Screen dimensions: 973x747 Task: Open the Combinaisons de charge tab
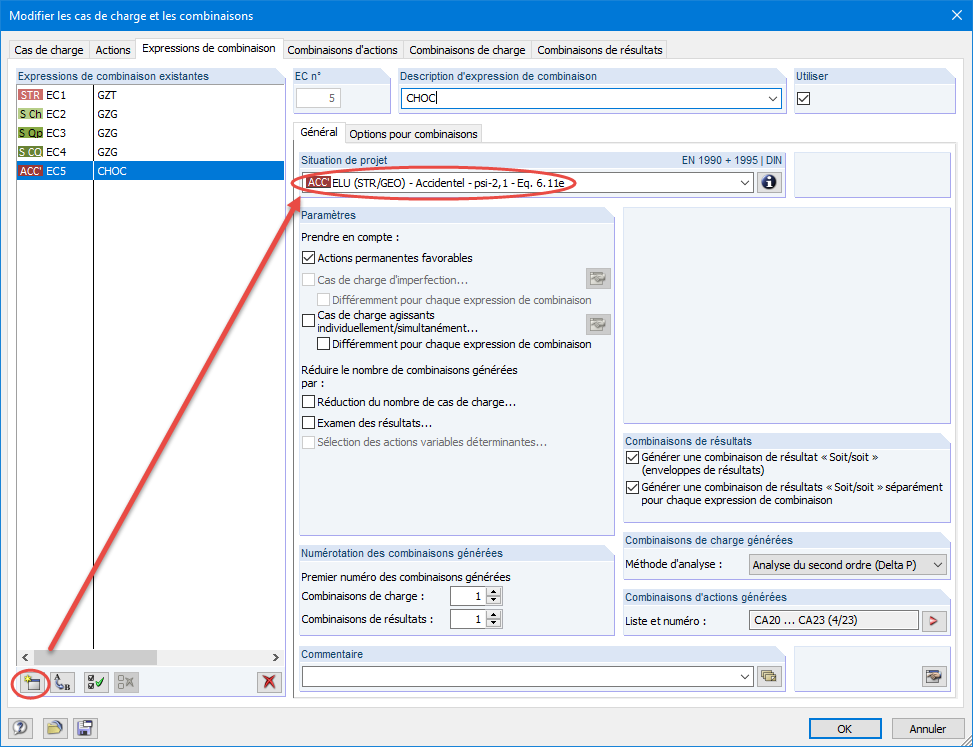pos(467,50)
